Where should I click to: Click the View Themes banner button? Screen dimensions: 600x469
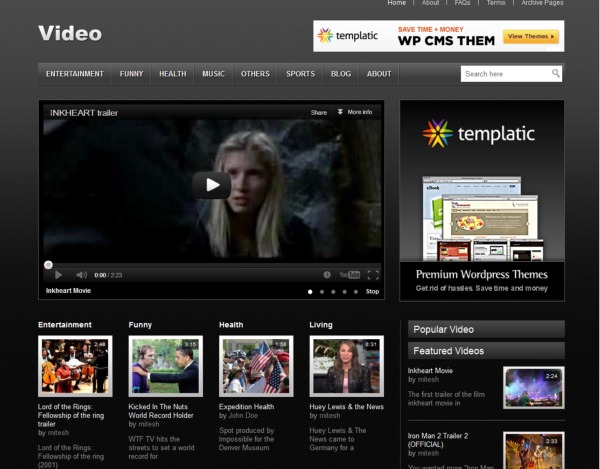point(531,36)
